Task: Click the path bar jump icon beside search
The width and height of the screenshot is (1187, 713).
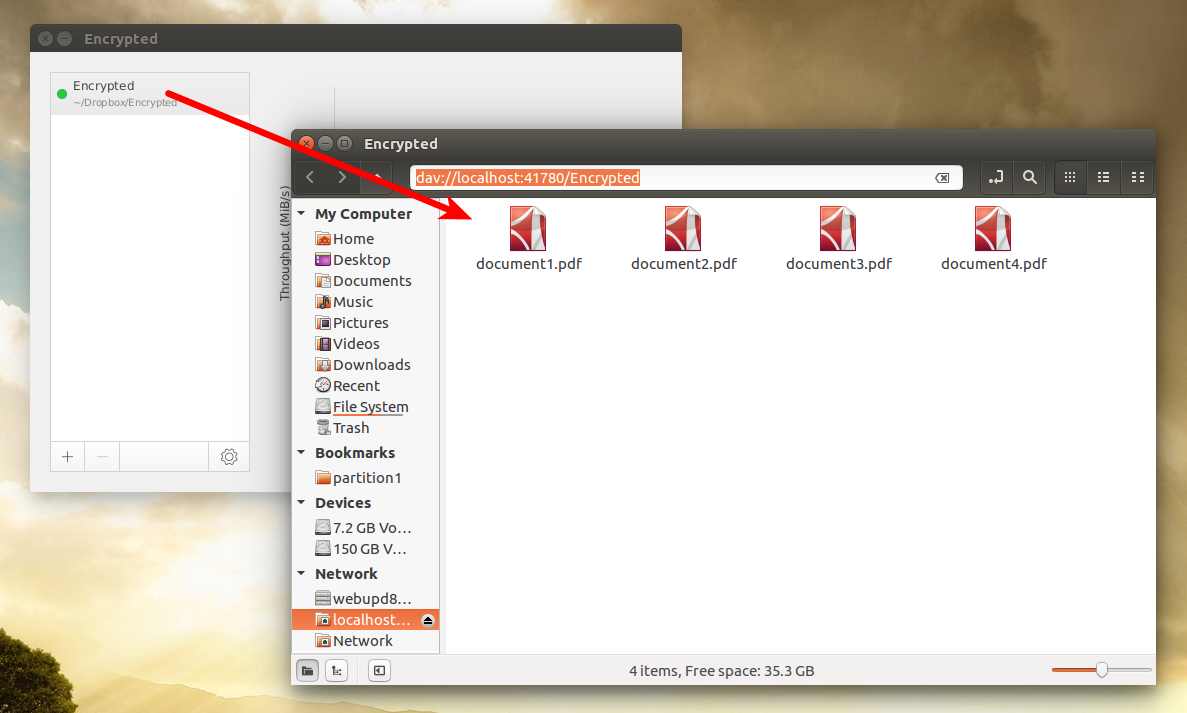Action: pos(996,177)
